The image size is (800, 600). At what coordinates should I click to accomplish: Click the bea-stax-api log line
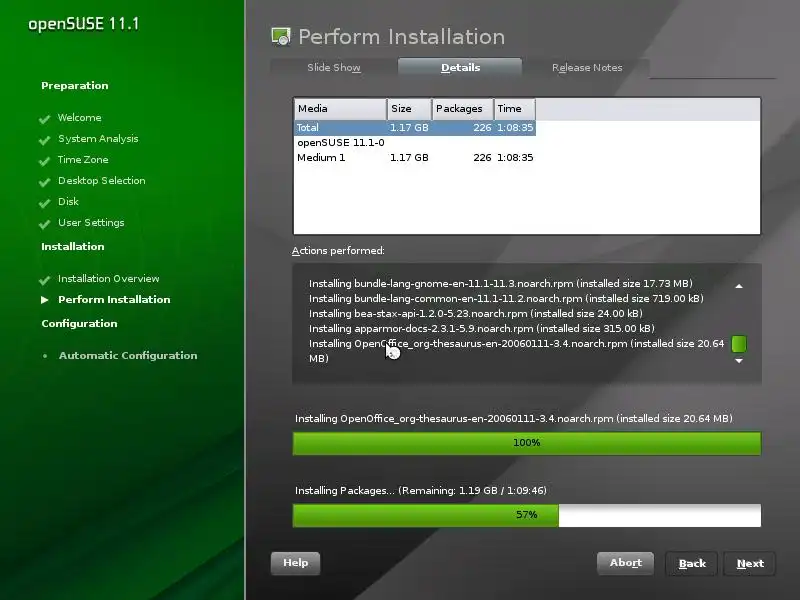point(476,314)
